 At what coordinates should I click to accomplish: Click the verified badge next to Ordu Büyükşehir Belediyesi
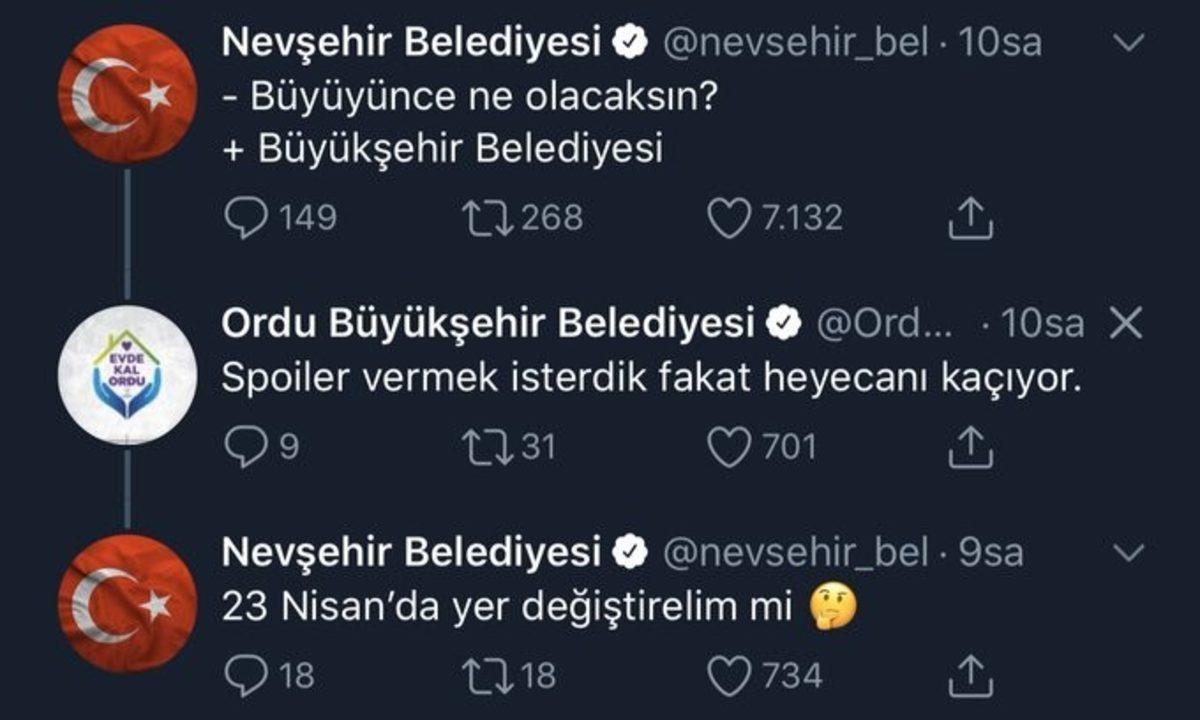782,321
